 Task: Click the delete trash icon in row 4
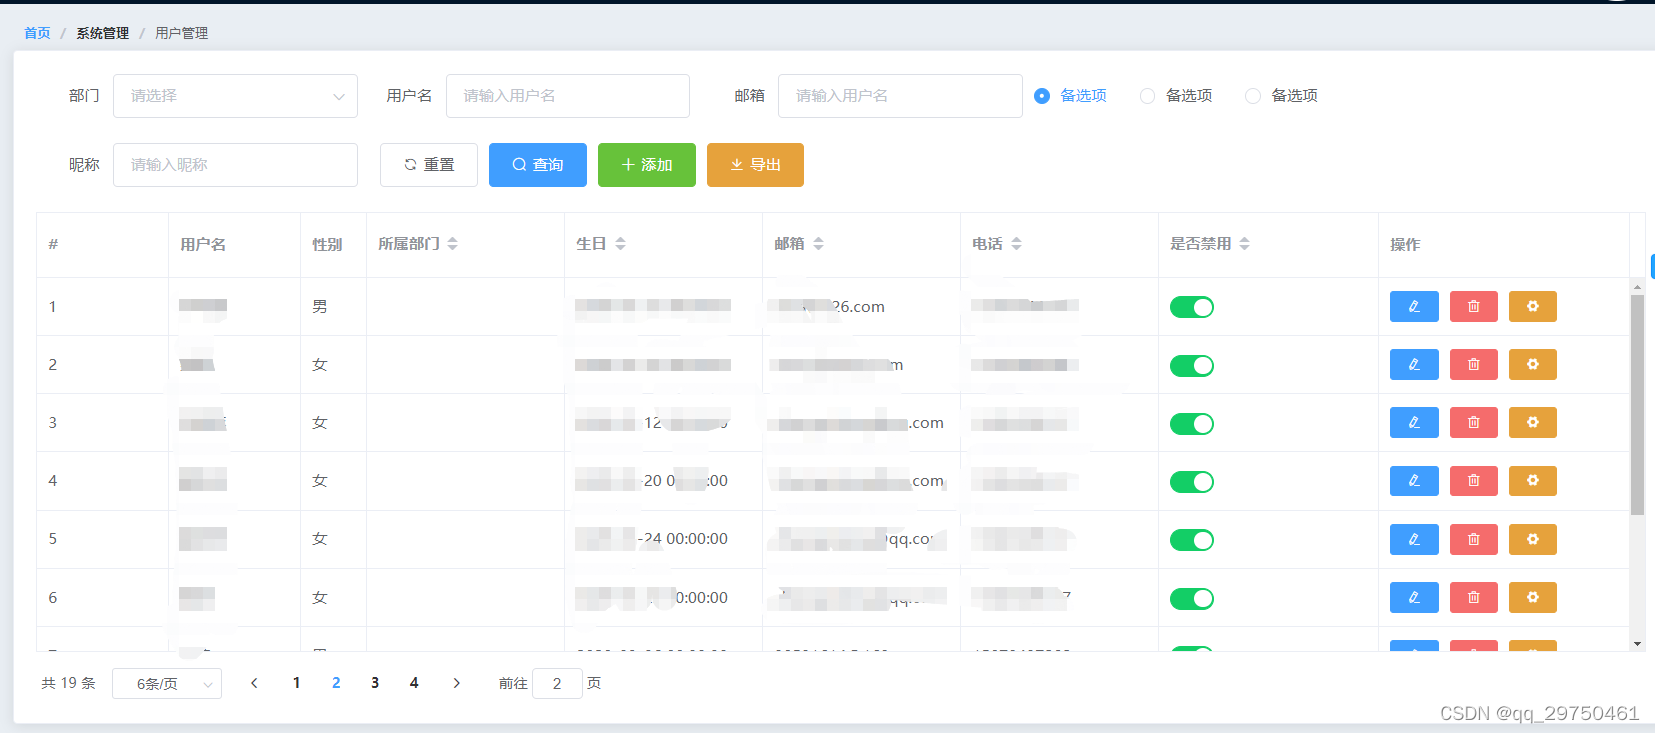click(1474, 481)
